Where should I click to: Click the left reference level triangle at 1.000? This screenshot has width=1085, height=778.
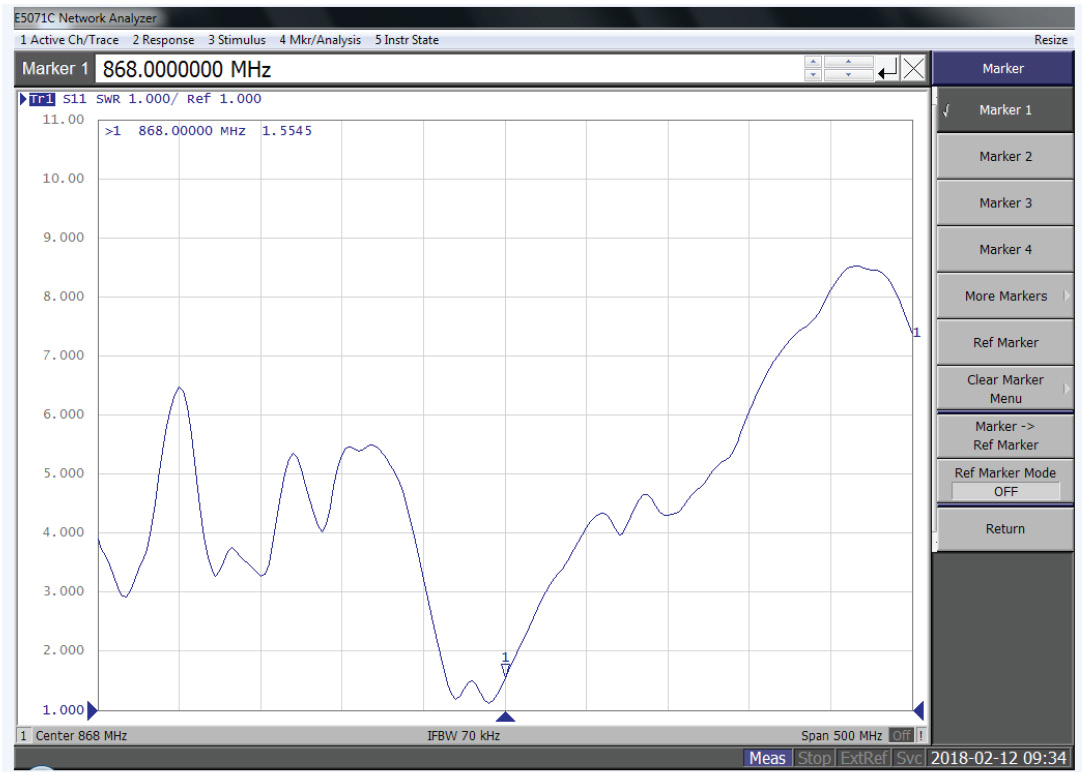point(92,710)
